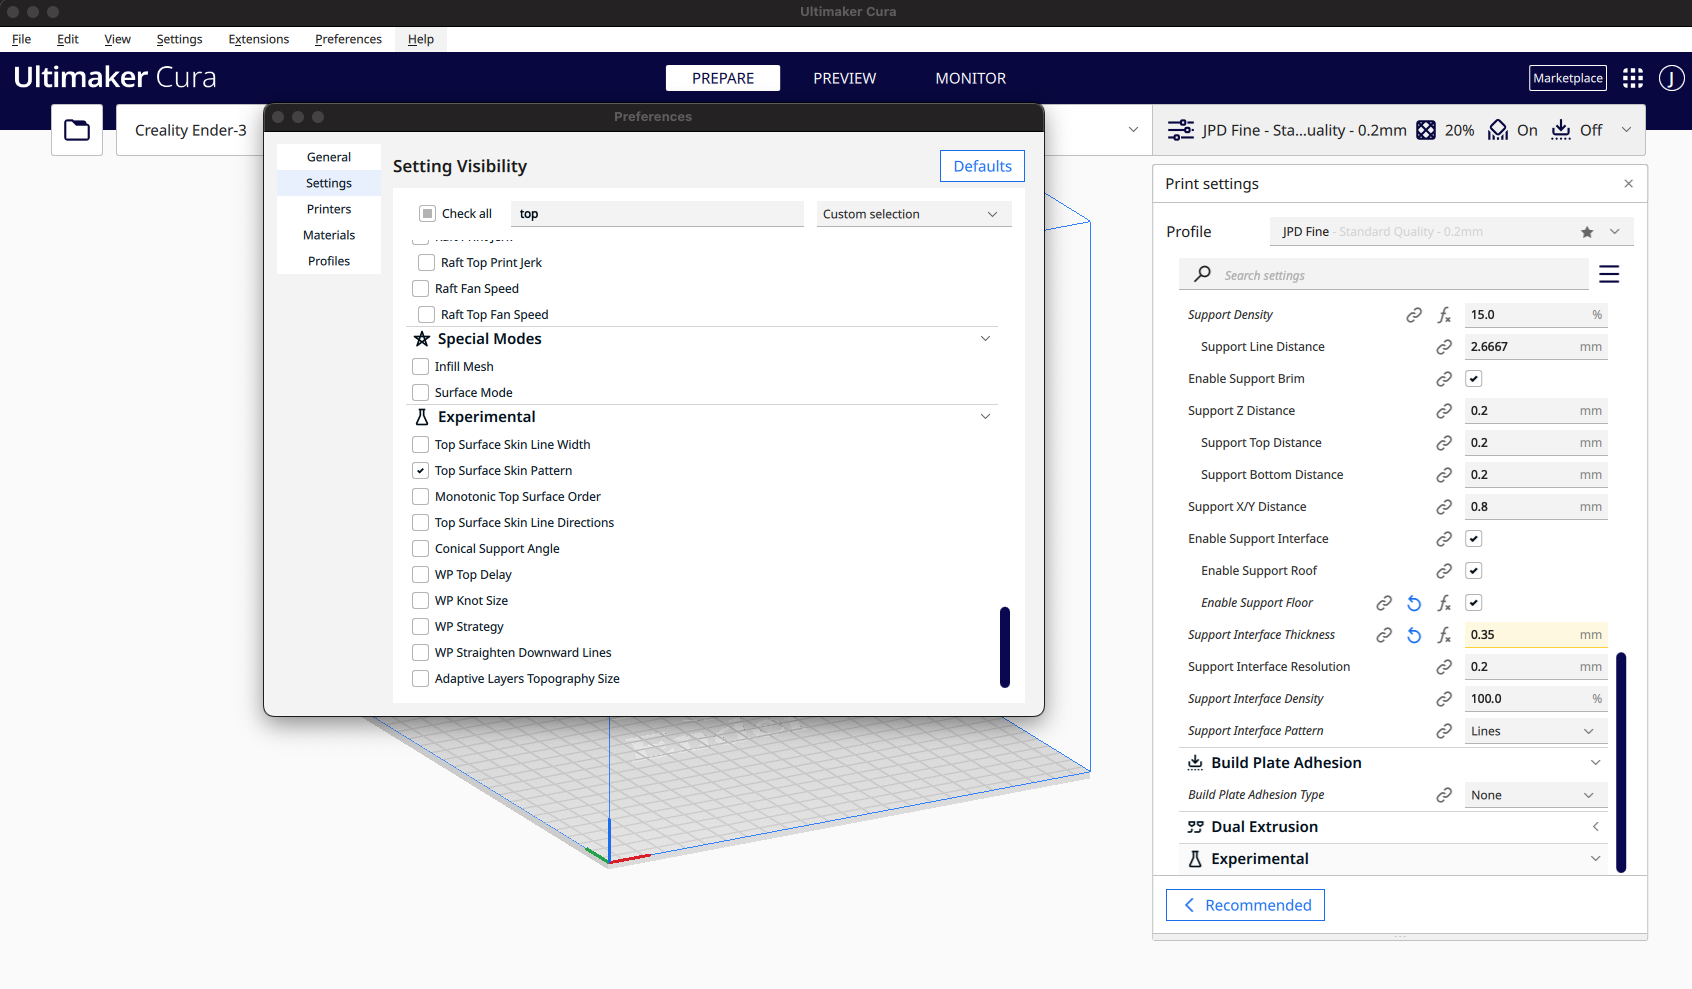The height and width of the screenshot is (989, 1692).
Task: Click the filter field containing 'top'
Action: tap(657, 214)
